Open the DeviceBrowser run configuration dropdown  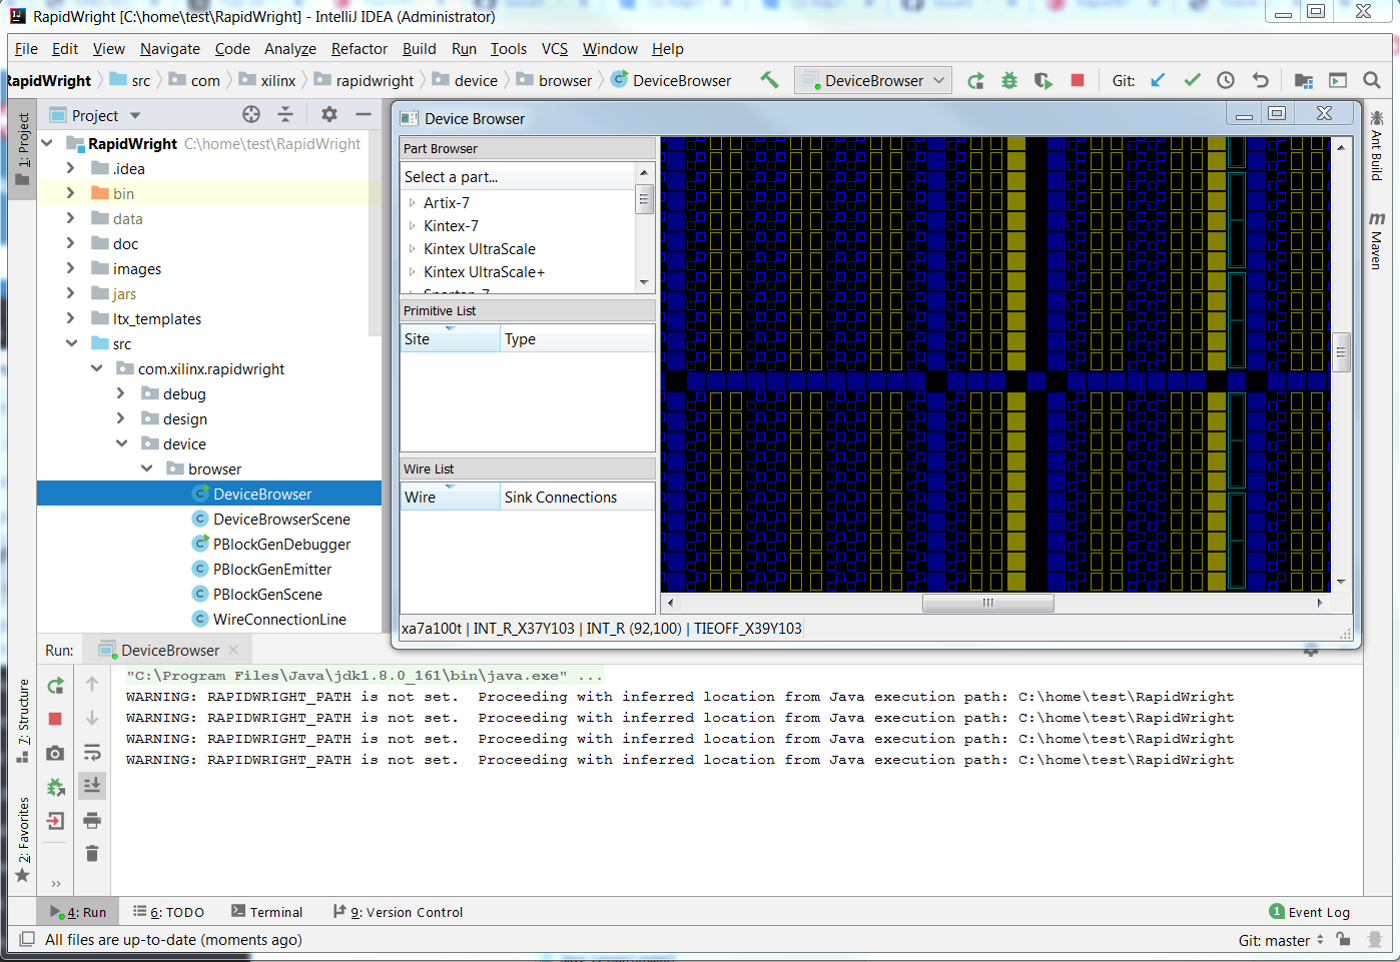click(x=873, y=80)
